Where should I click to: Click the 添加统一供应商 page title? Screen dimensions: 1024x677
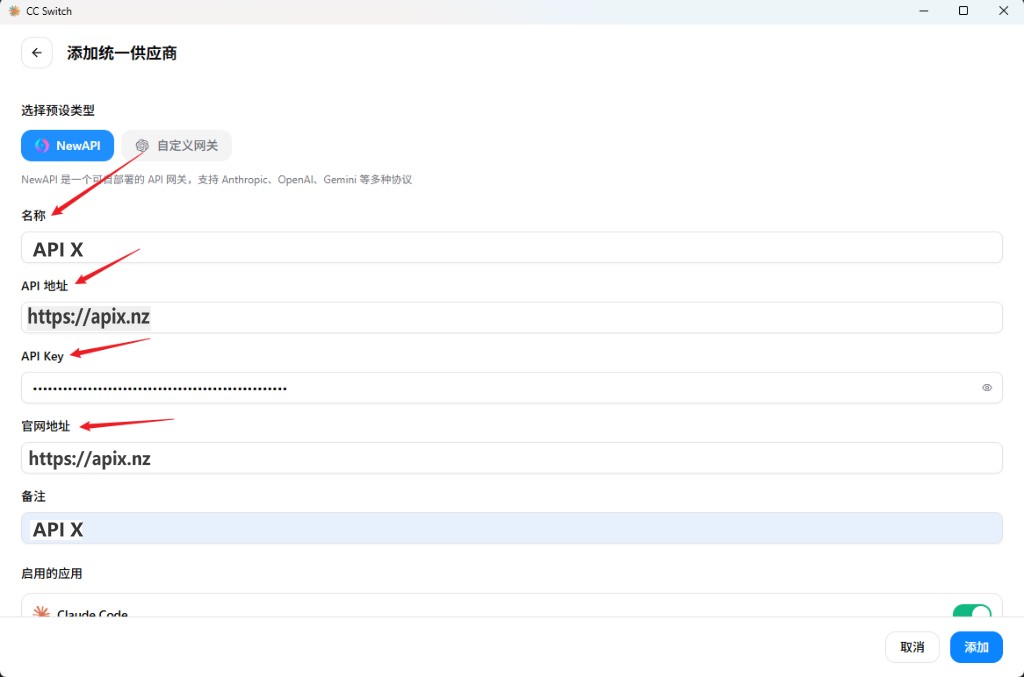pyautogui.click(x=121, y=53)
